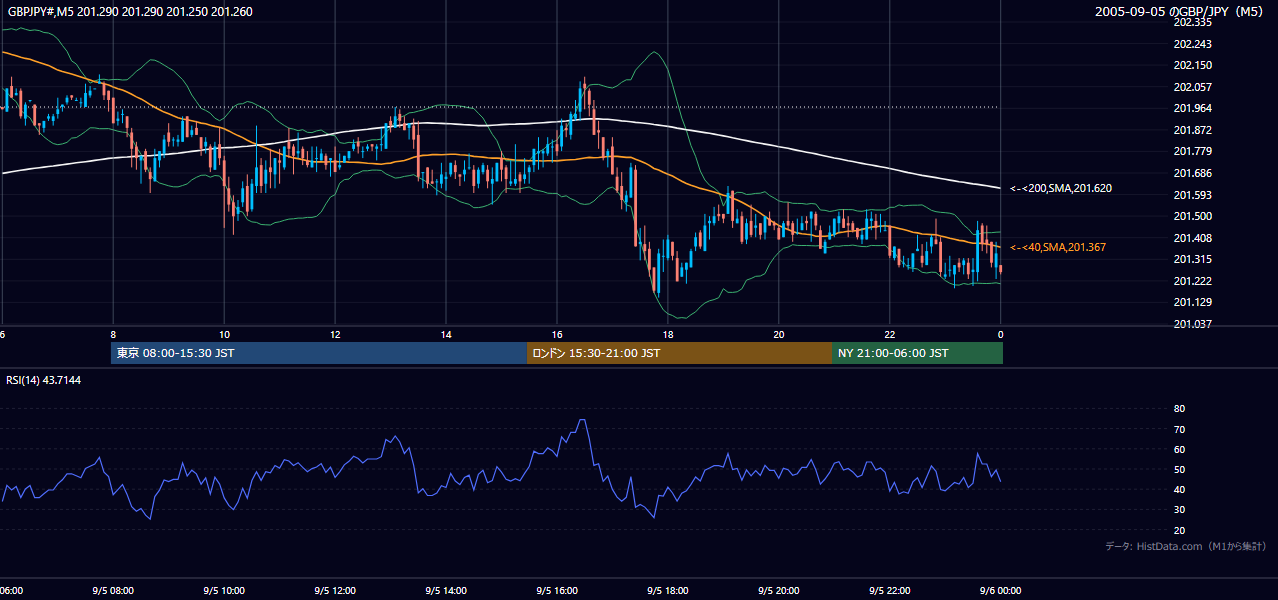Select the 40 SMA label 201.367

point(1058,247)
